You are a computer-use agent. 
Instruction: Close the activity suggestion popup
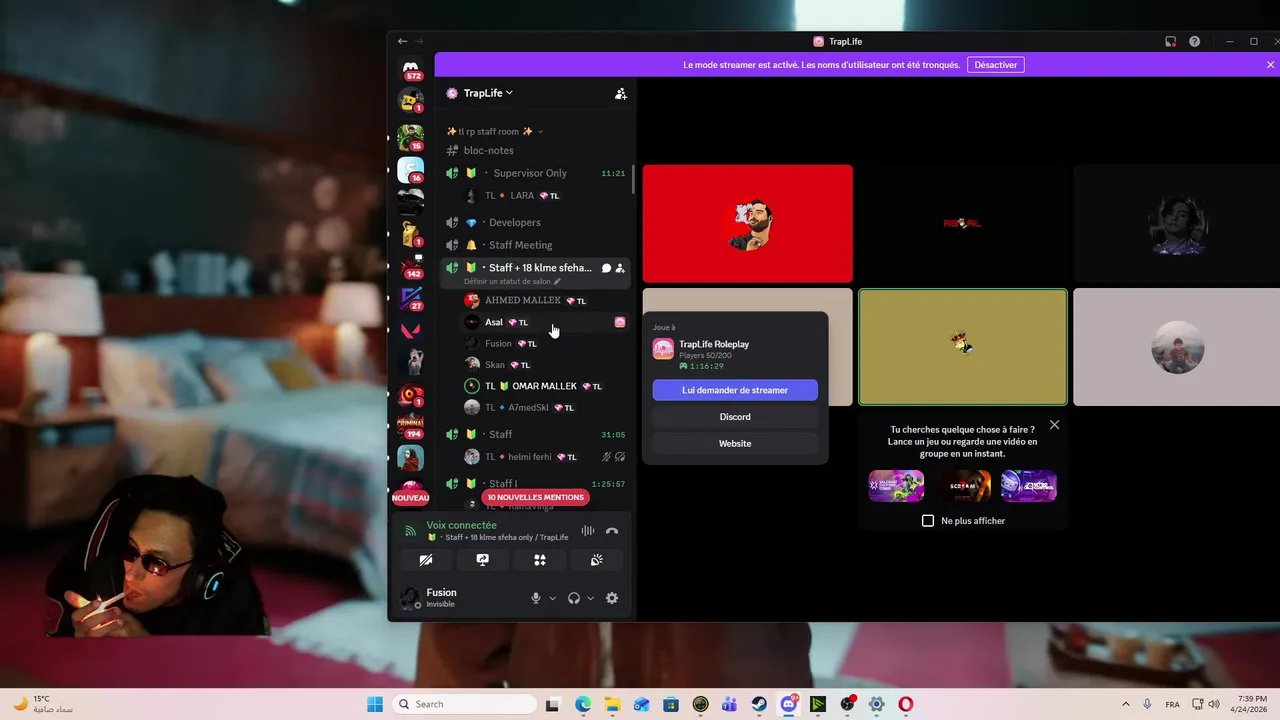click(1054, 425)
